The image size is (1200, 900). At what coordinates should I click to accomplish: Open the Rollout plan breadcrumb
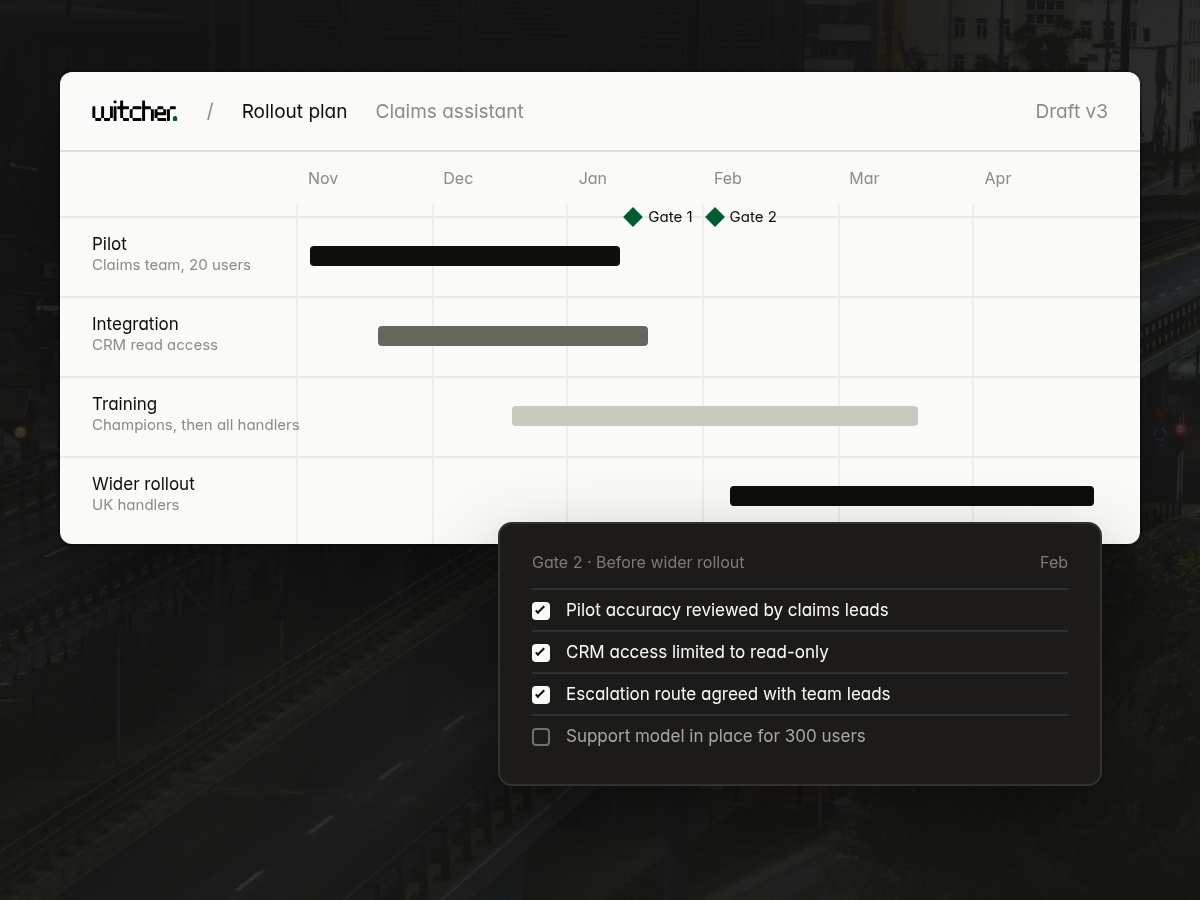[294, 111]
